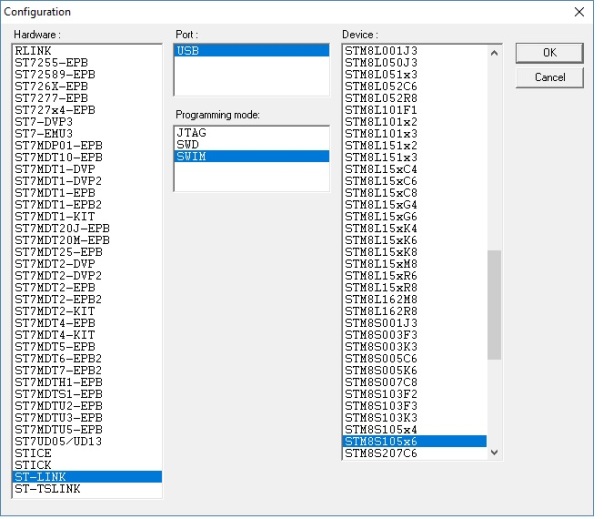Image resolution: width=603 pixels, height=519 pixels.
Task: Select STM8S105x6 device
Action: click(x=415, y=441)
